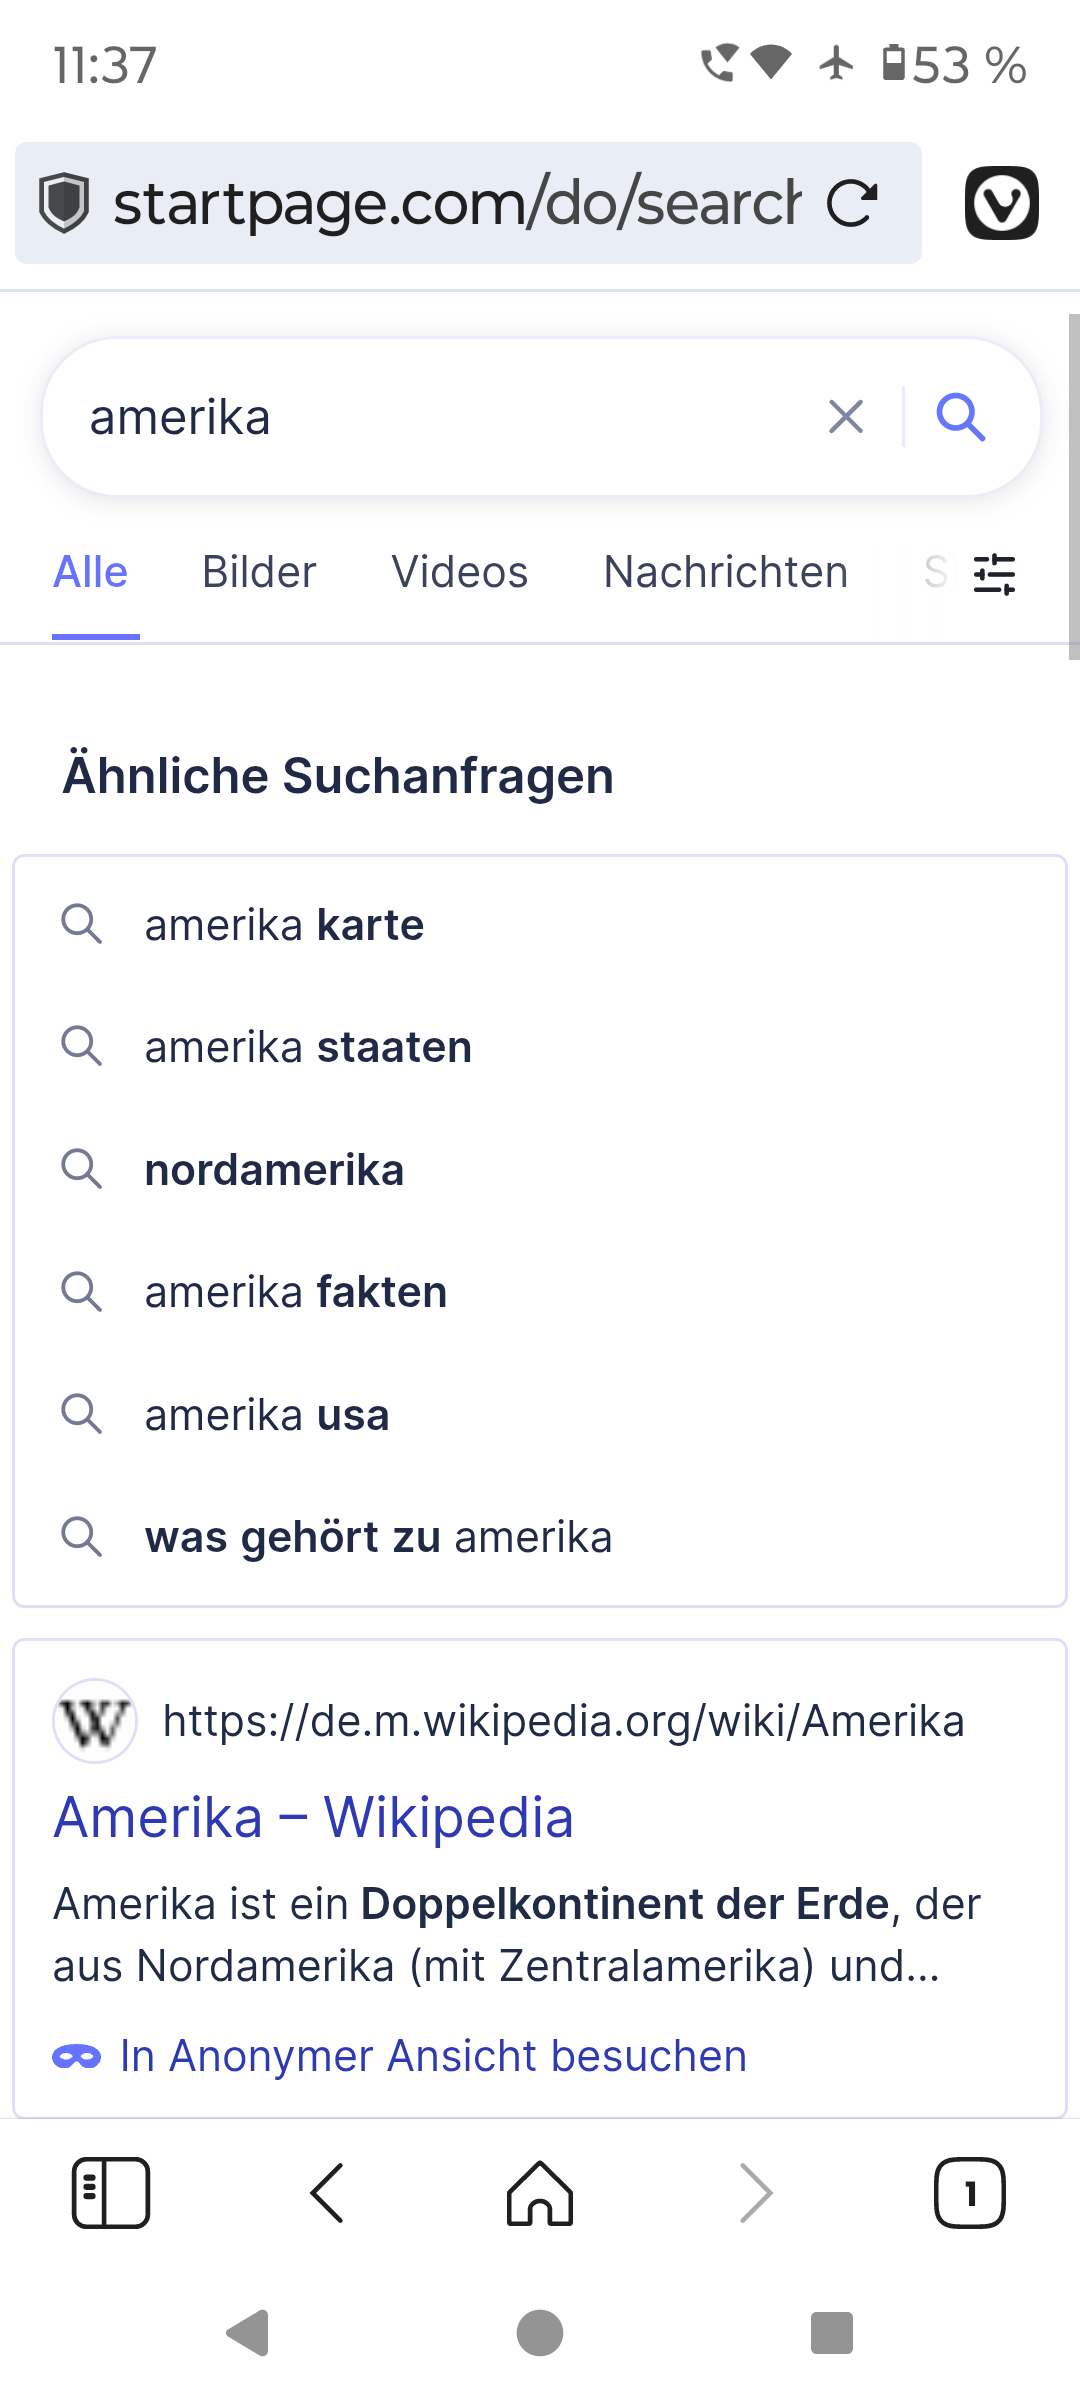The height and width of the screenshot is (2400, 1080).
Task: Select the 'amerika karte' suggestion
Action: point(285,925)
